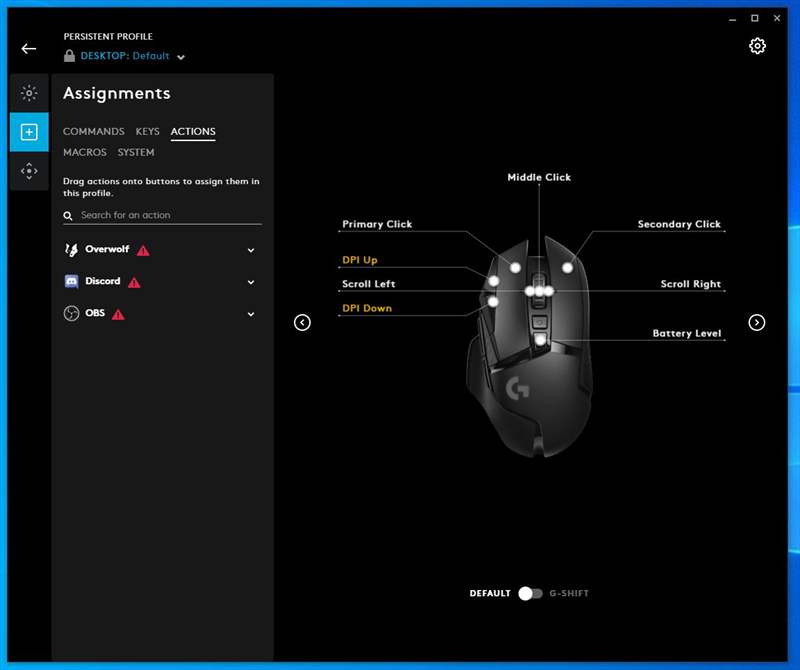Viewport: 800px width, 670px height.
Task: Show next mouse view arrow
Action: click(757, 322)
